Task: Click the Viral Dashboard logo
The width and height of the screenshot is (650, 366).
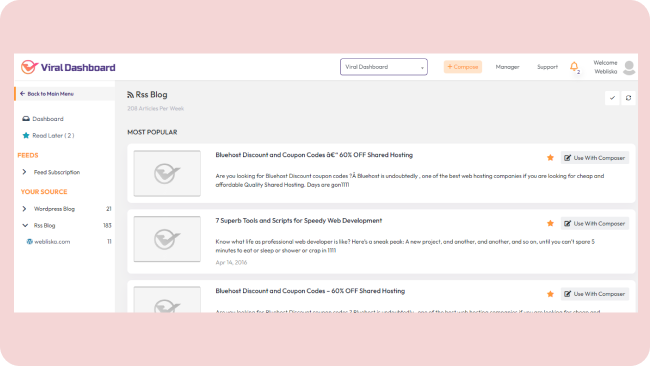Action: click(x=68, y=67)
